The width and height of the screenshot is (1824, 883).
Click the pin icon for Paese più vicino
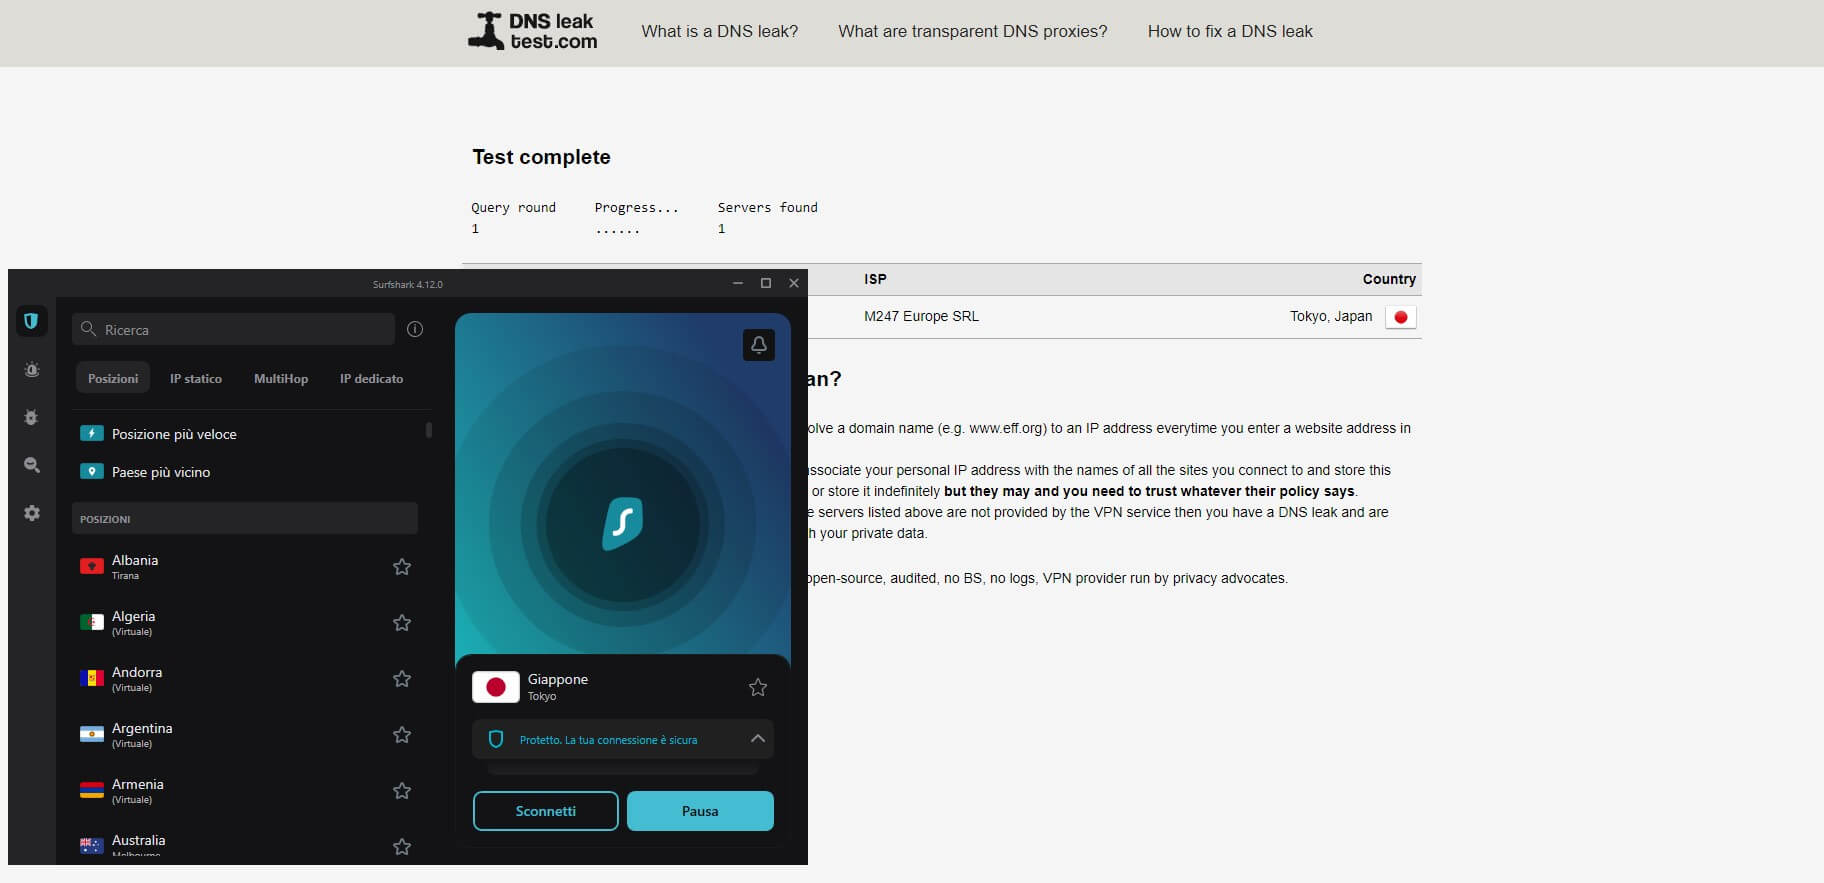pos(92,471)
